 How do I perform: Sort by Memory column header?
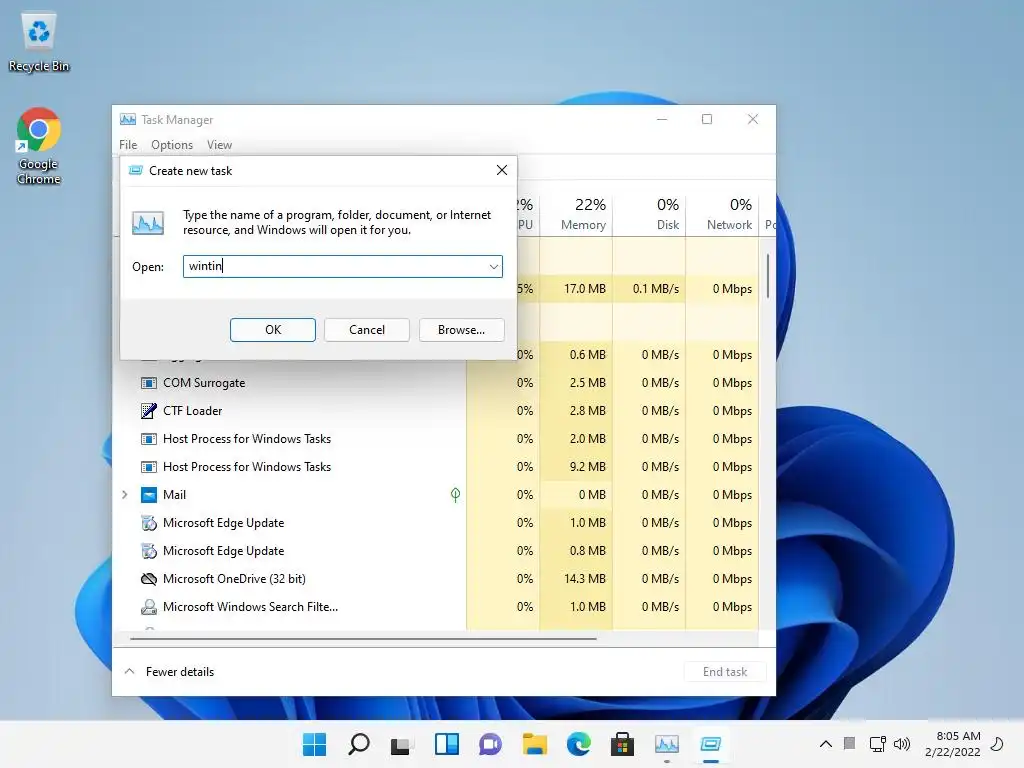click(x=577, y=214)
